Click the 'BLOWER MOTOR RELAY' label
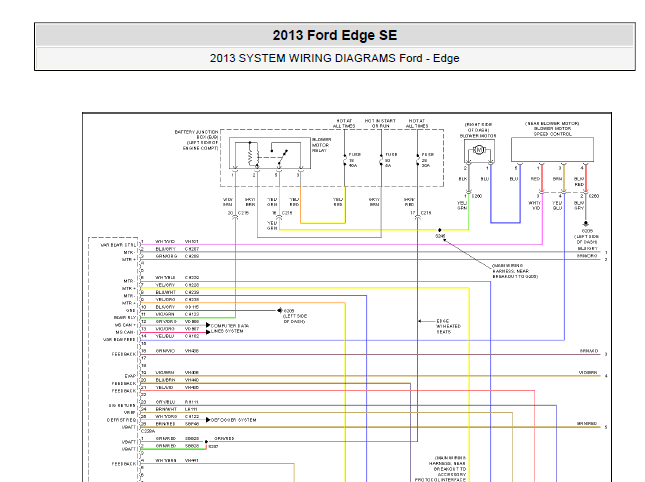Viewport: 645px width, 482px height. [x=321, y=145]
